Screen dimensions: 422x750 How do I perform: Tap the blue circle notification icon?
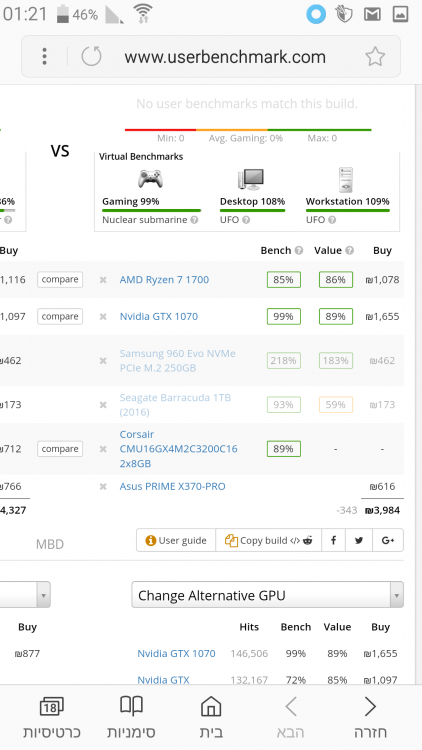point(316,14)
